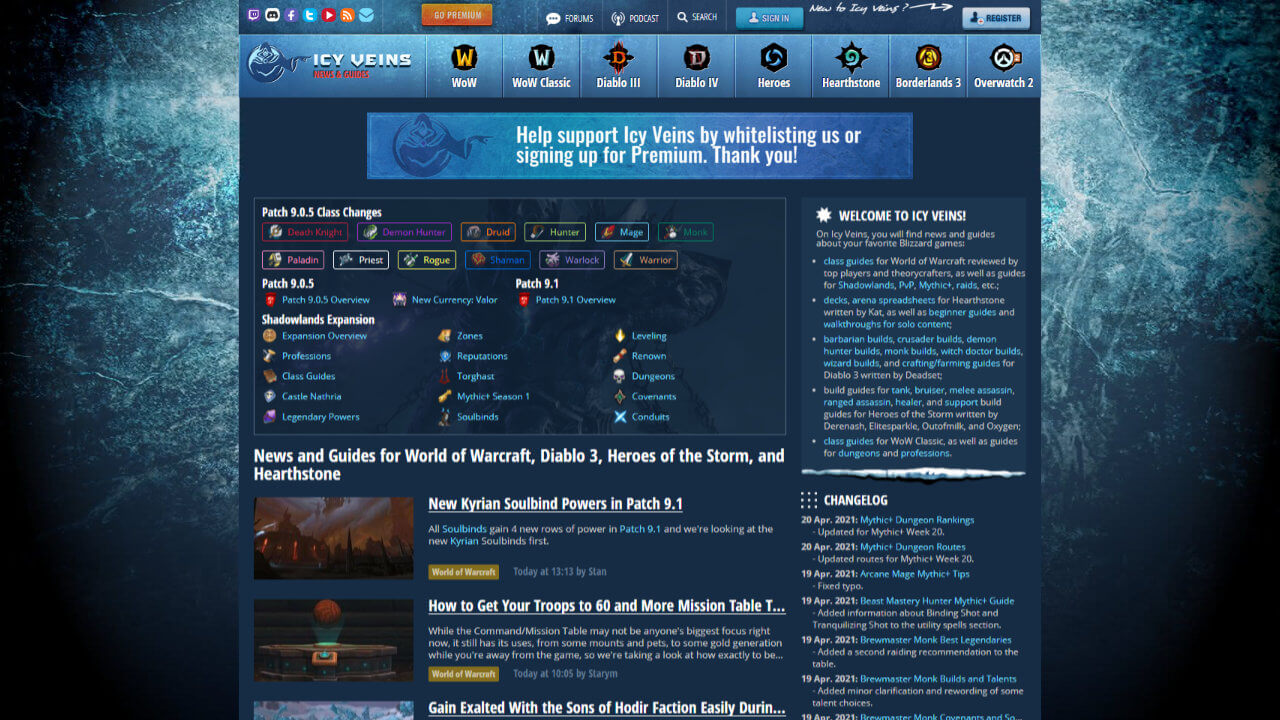The height and width of the screenshot is (720, 1280).
Task: Select the WoW game tab
Action: tap(464, 66)
